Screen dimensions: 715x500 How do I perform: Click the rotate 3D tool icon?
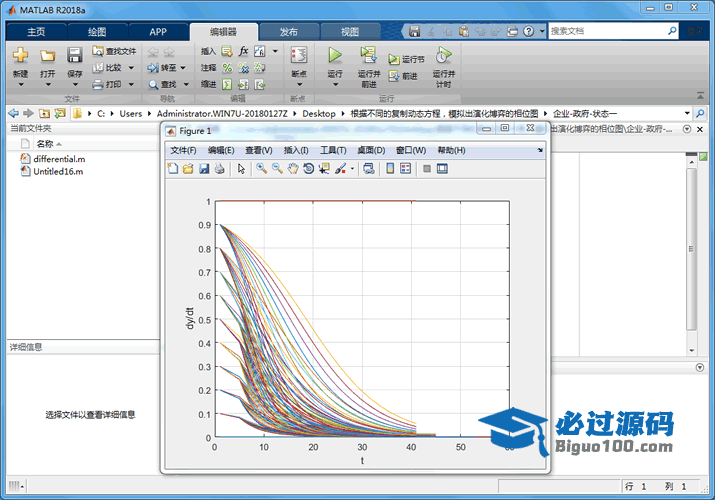point(309,169)
